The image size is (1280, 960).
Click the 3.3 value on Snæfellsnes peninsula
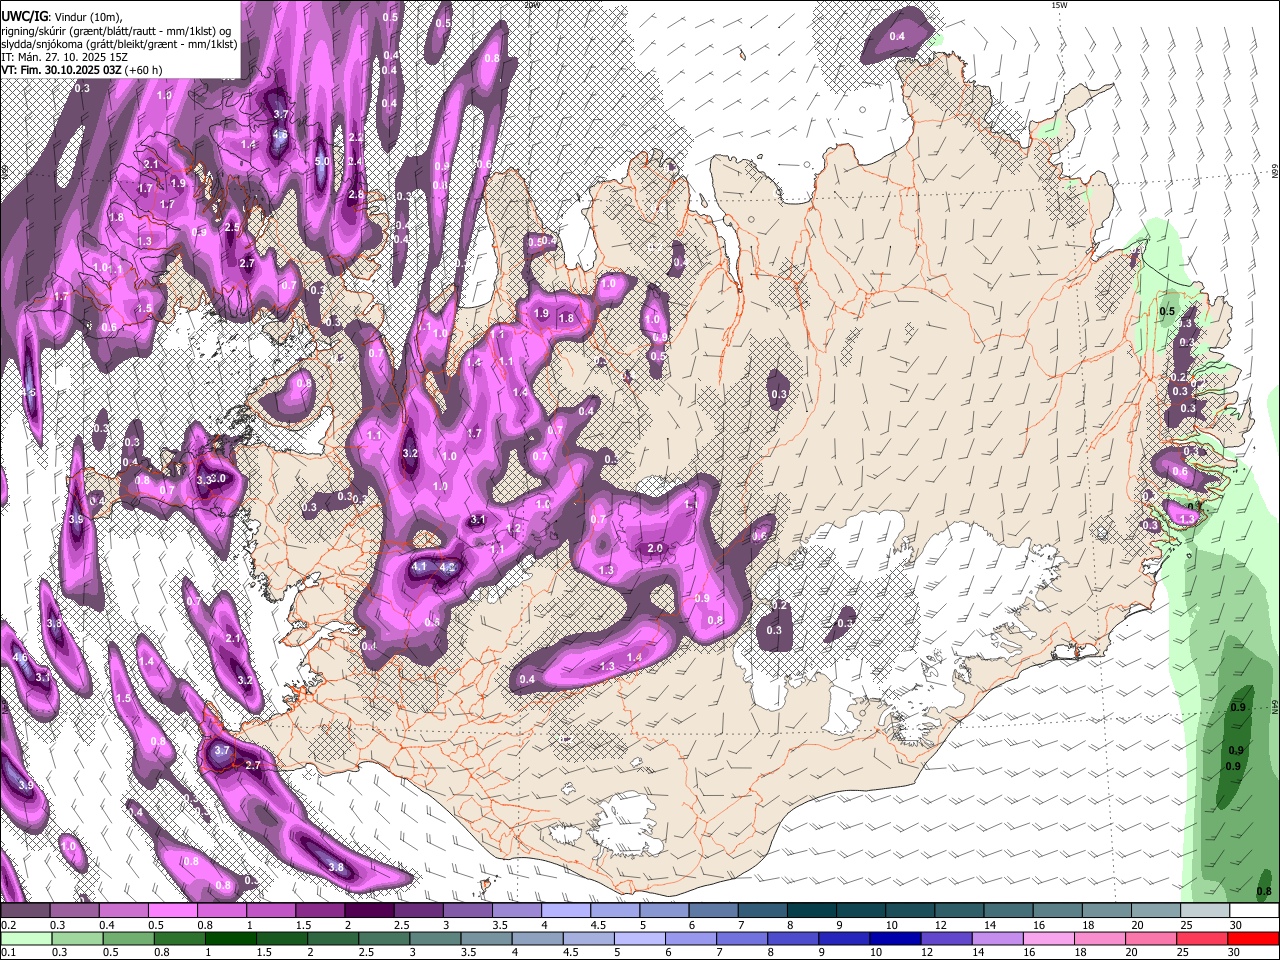[204, 480]
